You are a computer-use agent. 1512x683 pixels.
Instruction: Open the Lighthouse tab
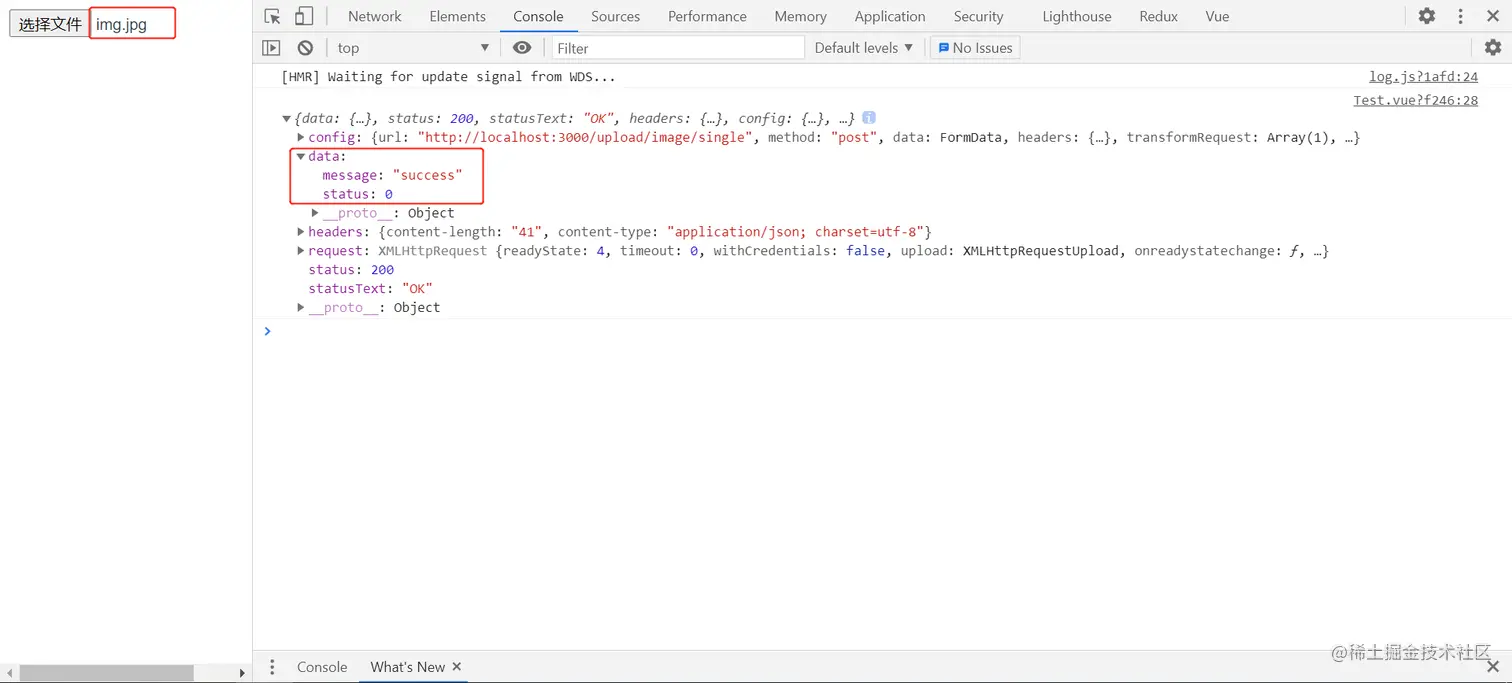(1076, 16)
